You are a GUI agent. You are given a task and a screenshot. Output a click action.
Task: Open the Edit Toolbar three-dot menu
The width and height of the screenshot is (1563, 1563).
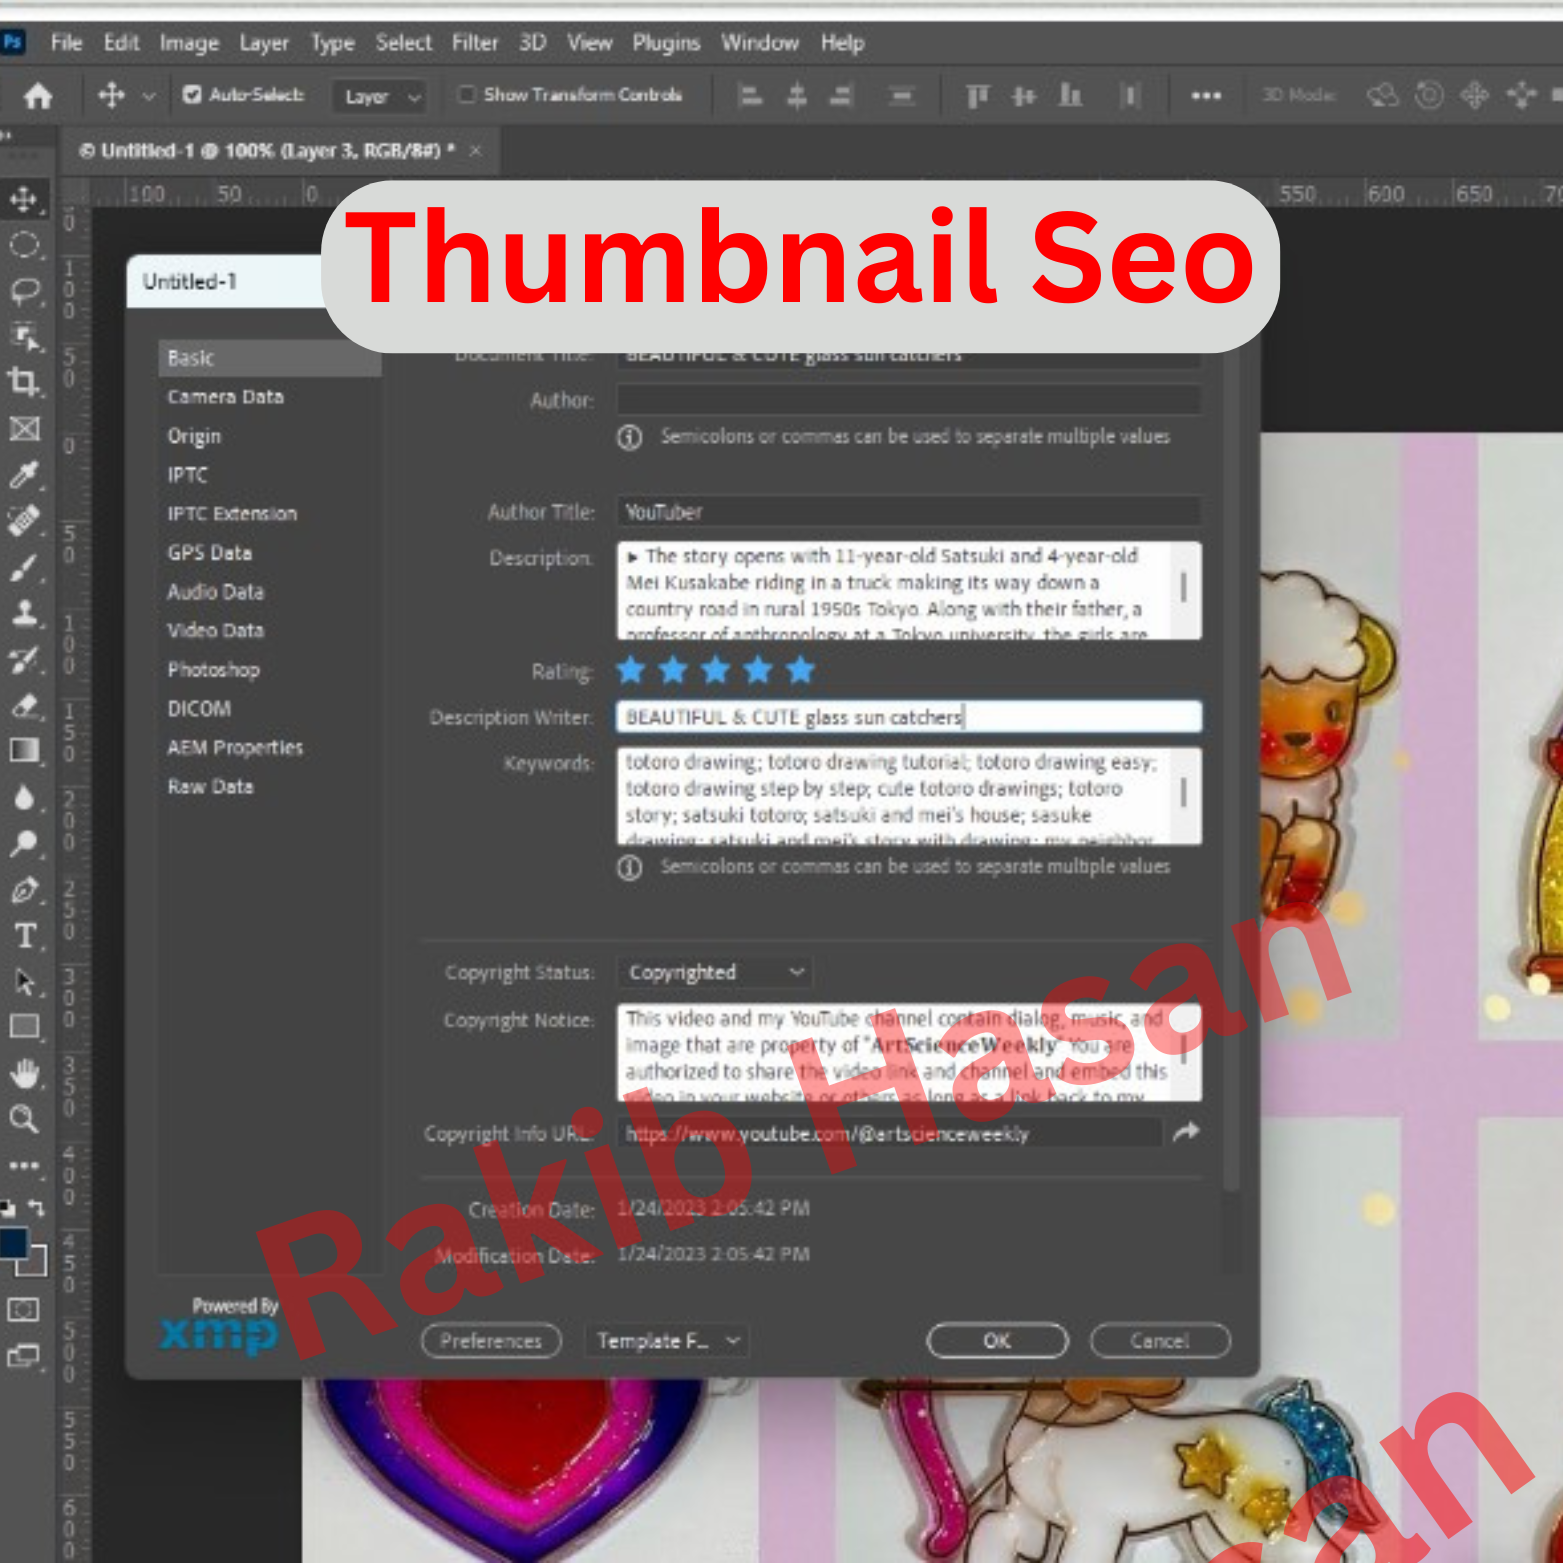click(x=24, y=1165)
